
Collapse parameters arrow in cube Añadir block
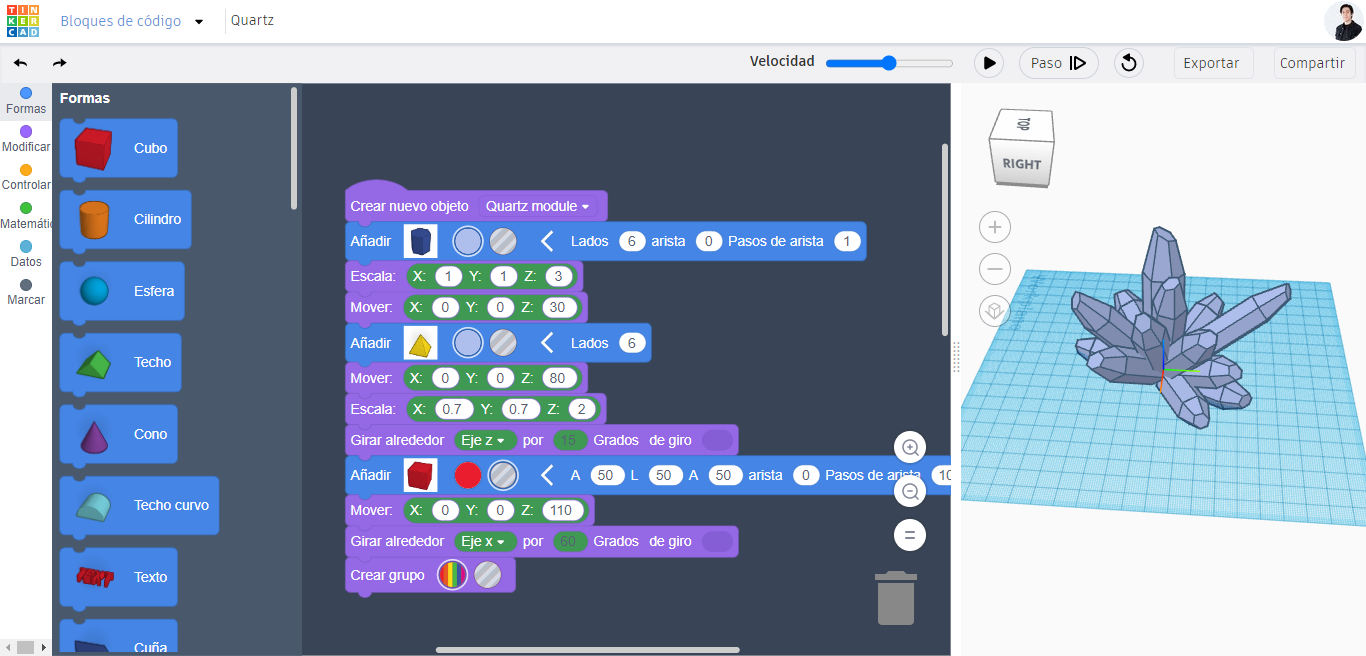[547, 475]
